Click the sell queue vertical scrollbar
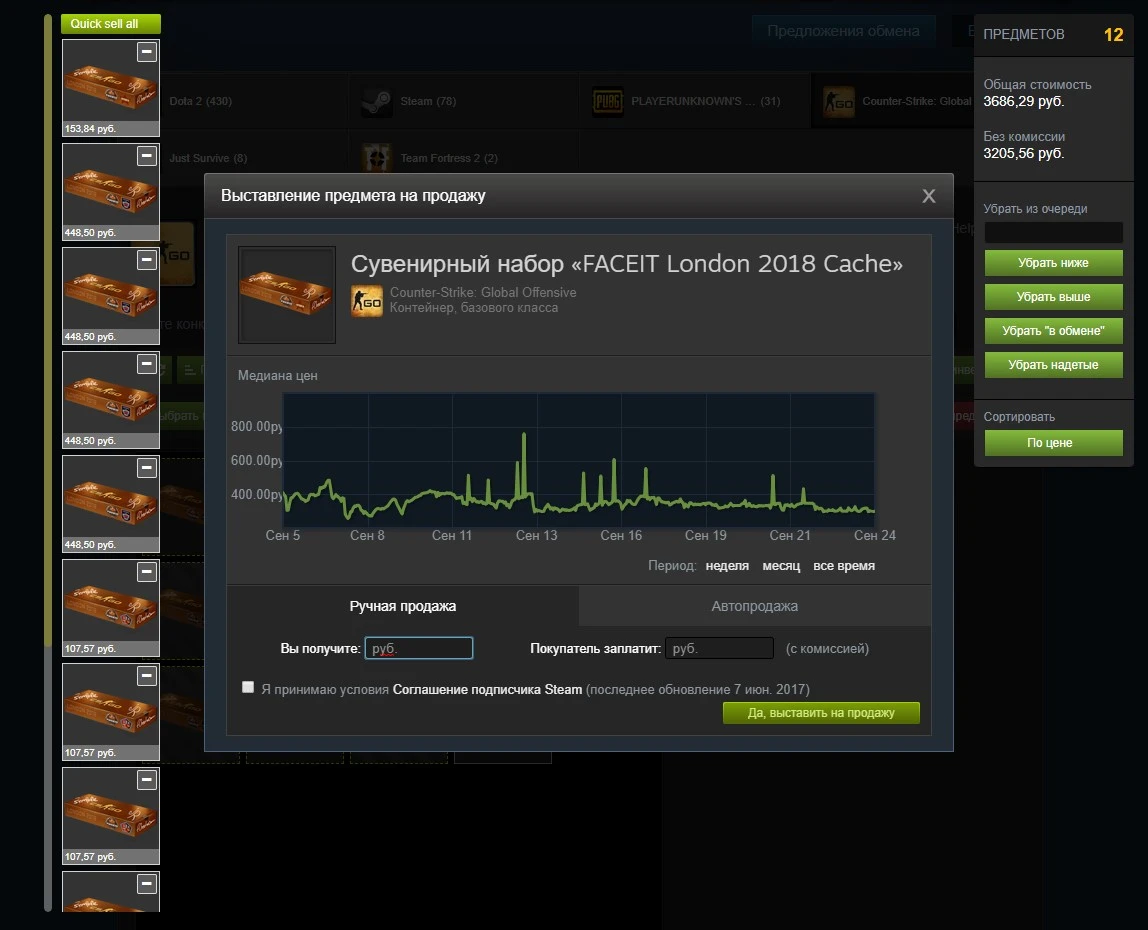The height and width of the screenshot is (930, 1148). pyautogui.click(x=48, y=463)
